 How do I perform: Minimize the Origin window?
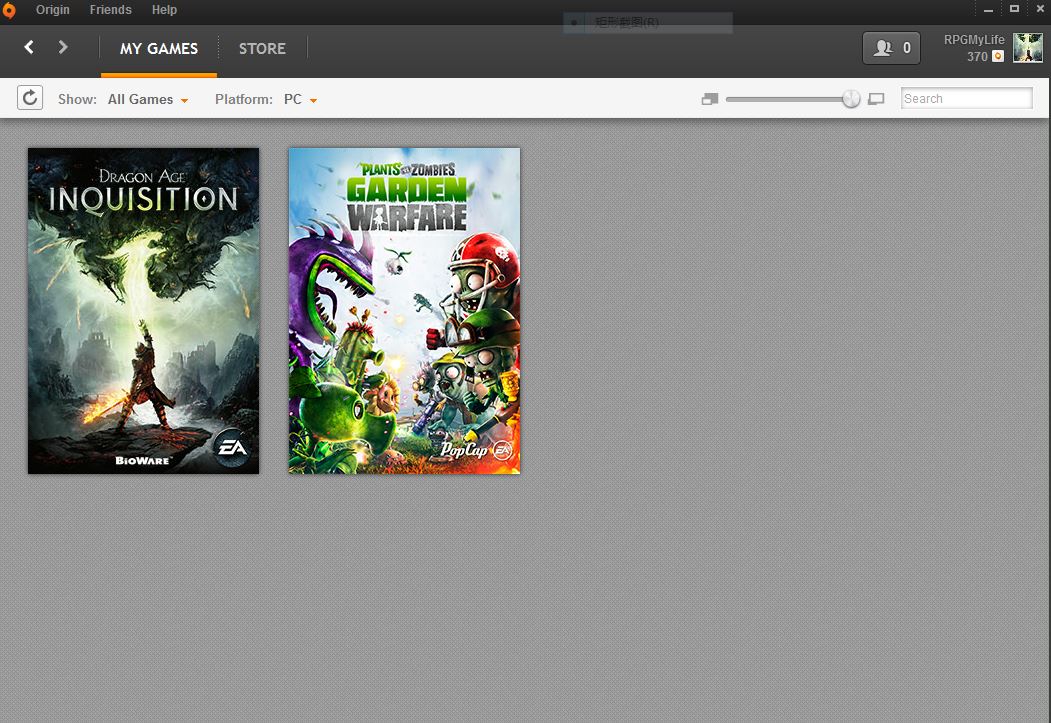[x=988, y=10]
